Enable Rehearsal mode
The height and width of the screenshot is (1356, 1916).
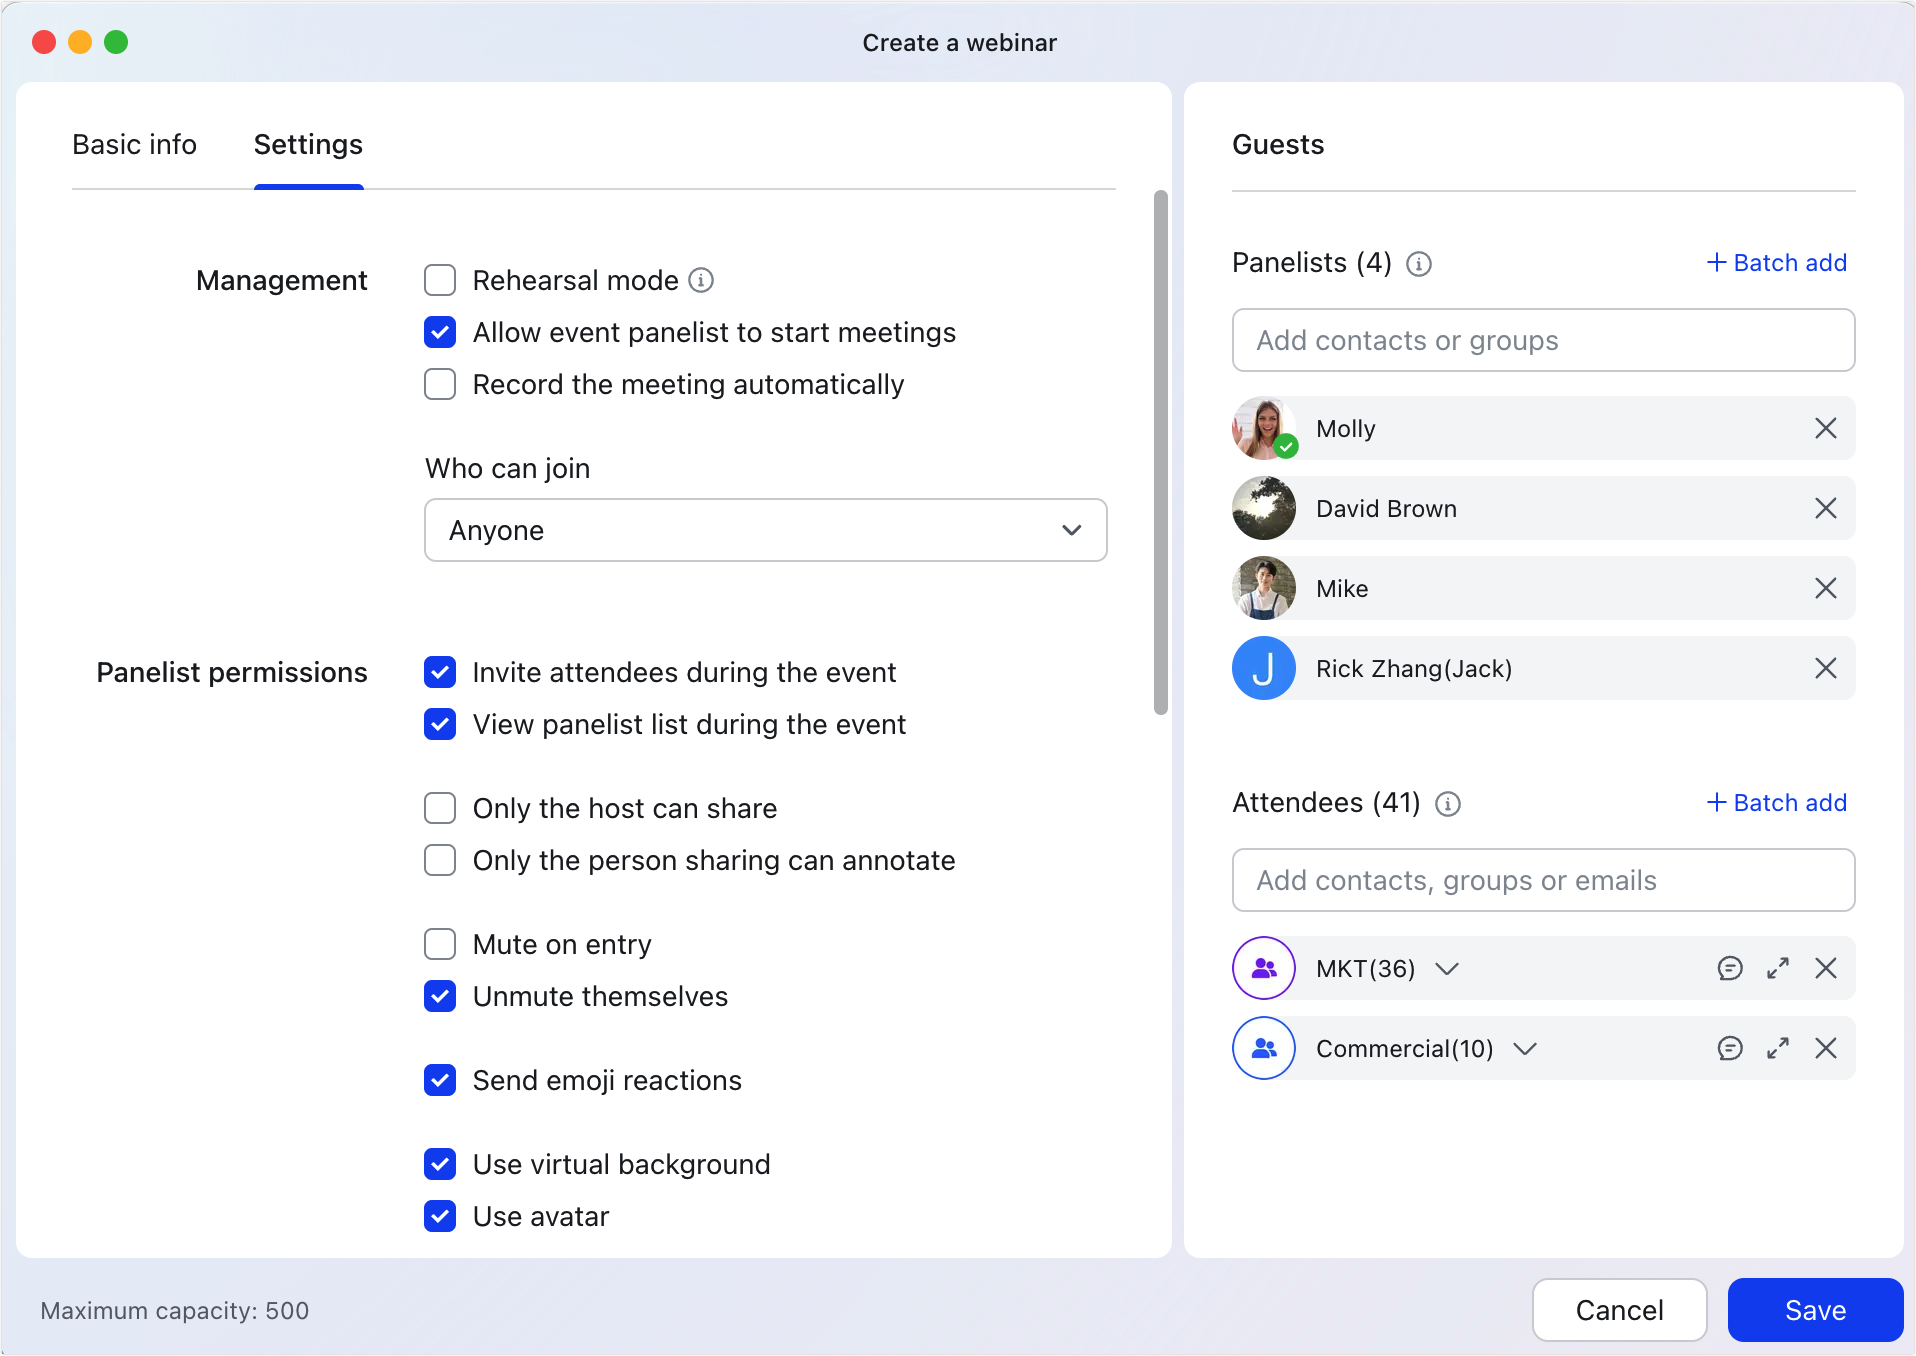pos(440,280)
